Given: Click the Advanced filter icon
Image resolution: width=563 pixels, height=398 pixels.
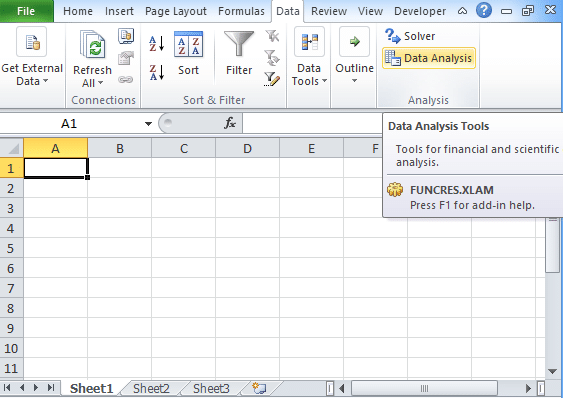Looking at the screenshot, I should 272,79.
